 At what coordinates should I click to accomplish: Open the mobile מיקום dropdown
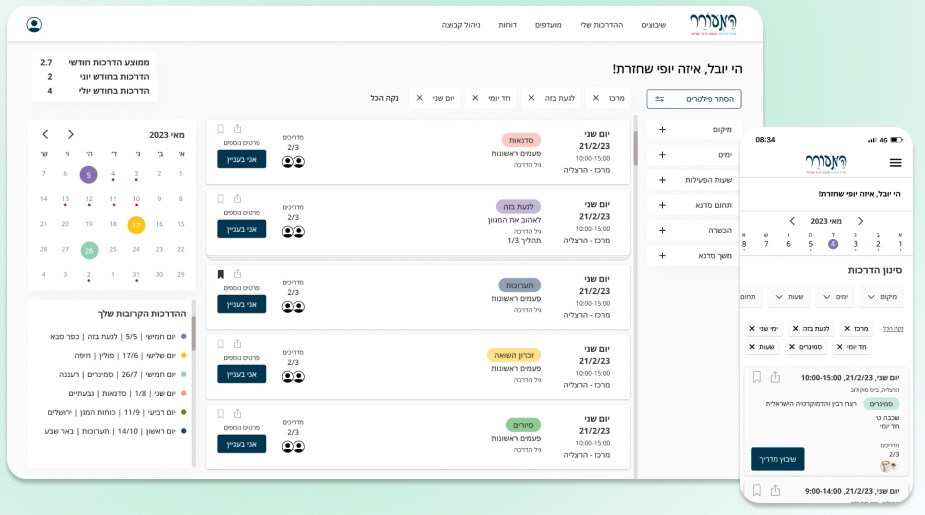pyautogui.click(x=883, y=297)
